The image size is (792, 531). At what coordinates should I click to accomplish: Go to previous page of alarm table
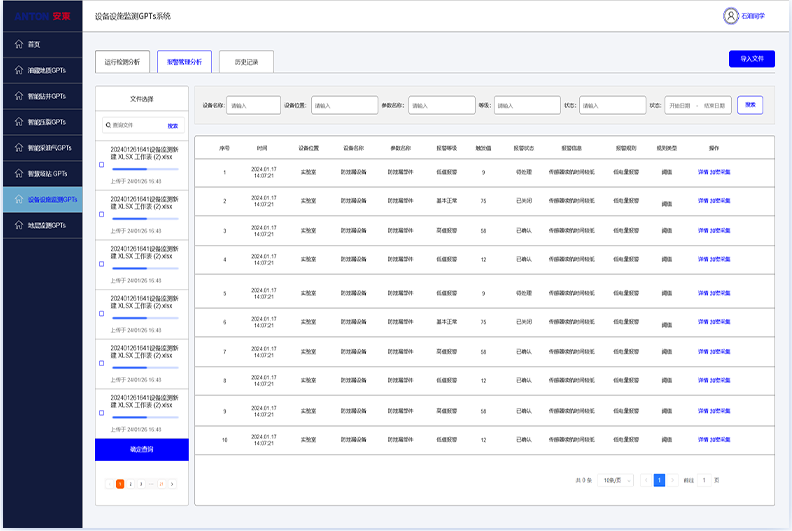pos(646,480)
